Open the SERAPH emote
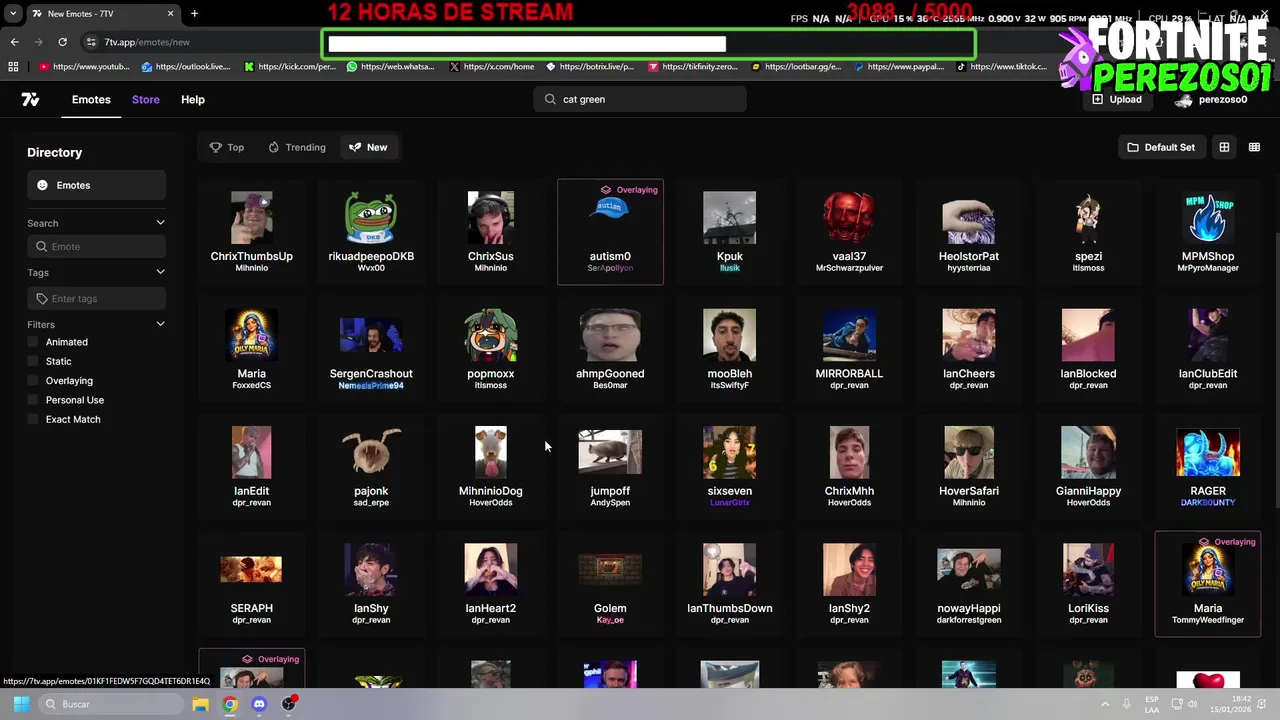 (x=252, y=584)
